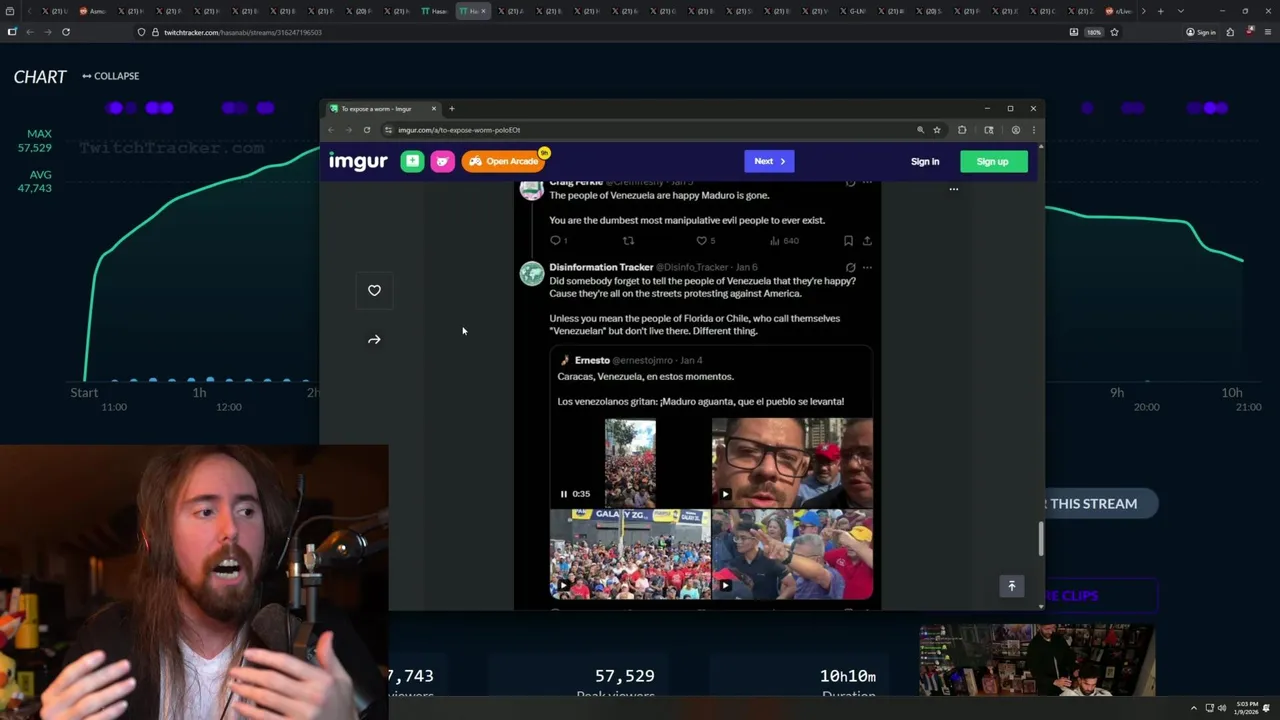
Task: Click the 57,529 peak viewers stat
Action: click(625, 677)
